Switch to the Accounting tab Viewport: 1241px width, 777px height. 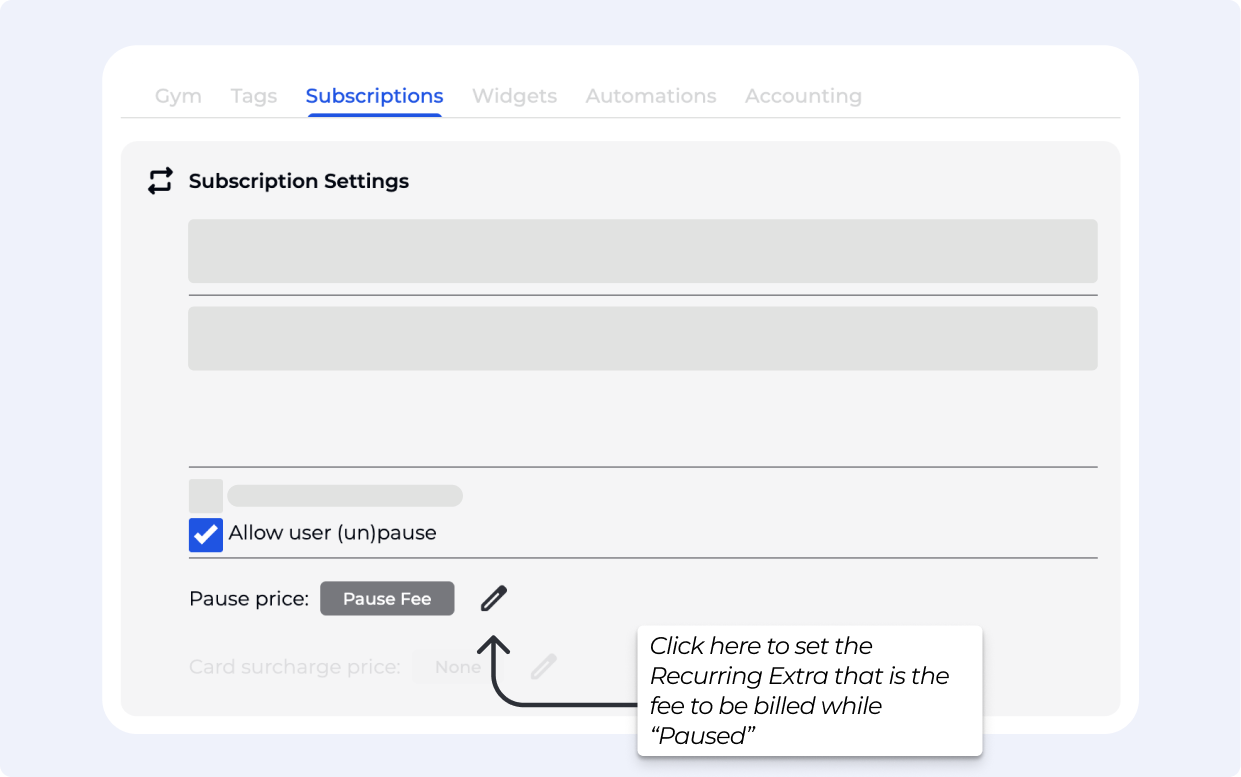tap(803, 96)
